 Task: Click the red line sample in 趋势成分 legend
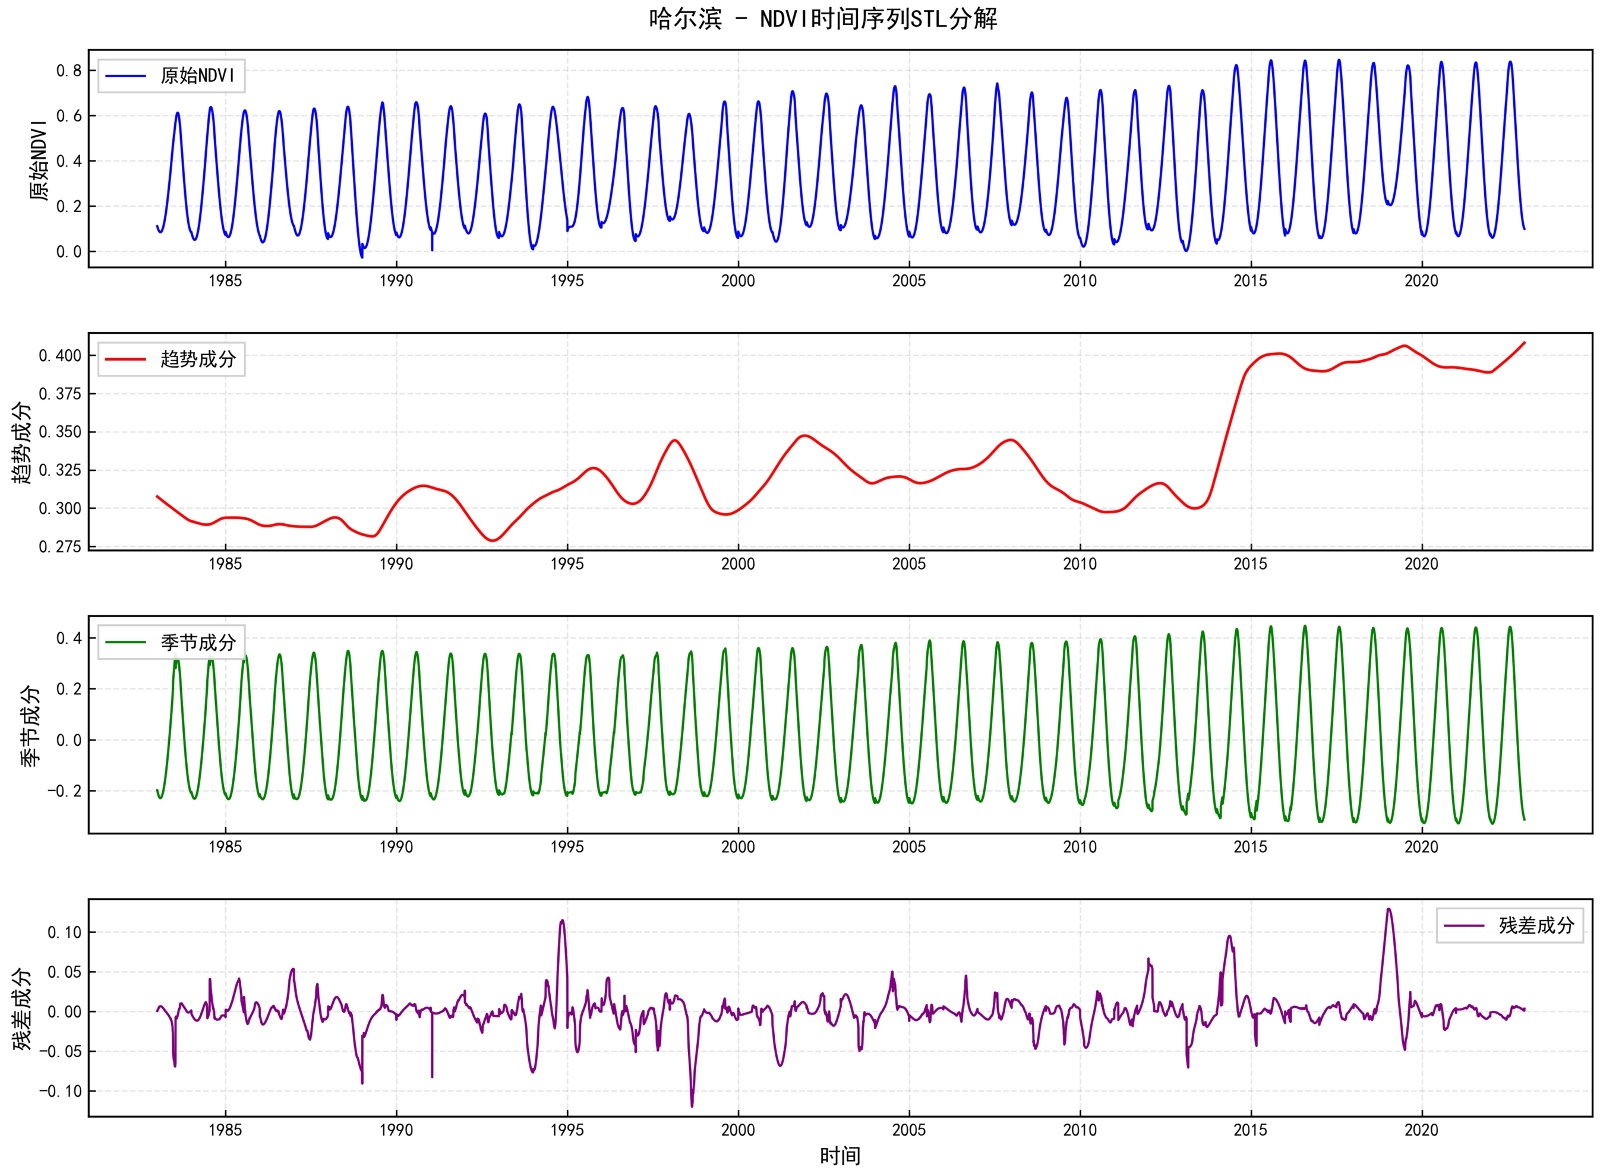coord(126,359)
